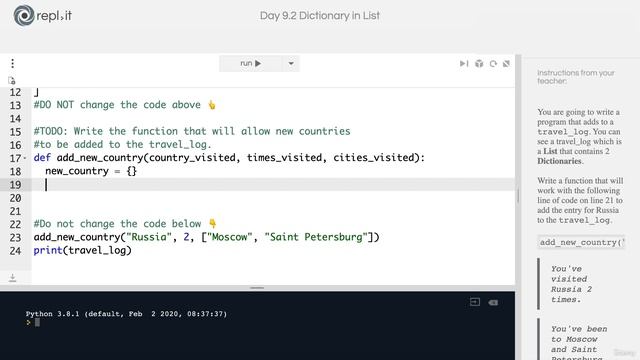Click the debugger step icon
The height and width of the screenshot is (360, 640).
point(464,64)
